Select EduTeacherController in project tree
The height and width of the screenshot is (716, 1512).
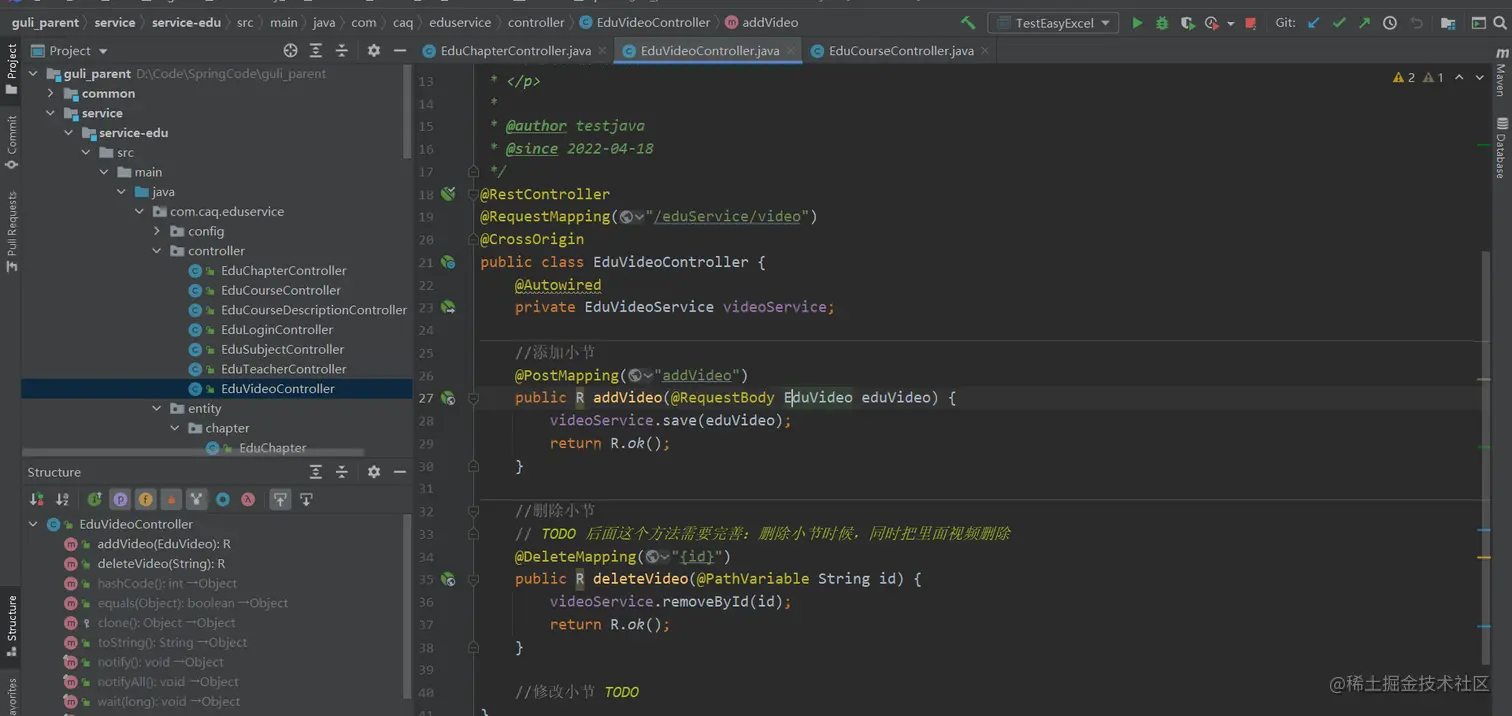284,369
